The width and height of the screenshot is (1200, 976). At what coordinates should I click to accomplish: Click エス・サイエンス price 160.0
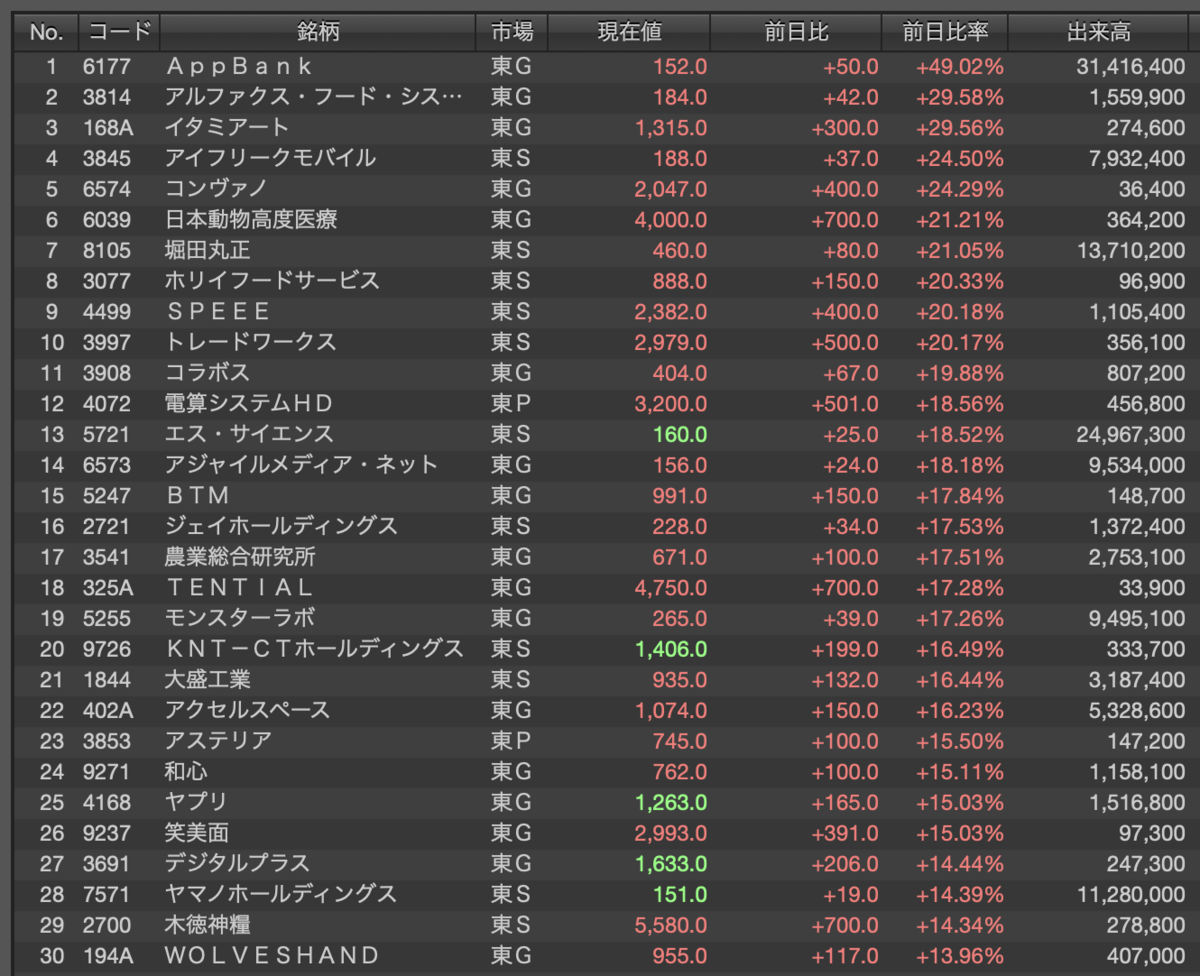680,434
